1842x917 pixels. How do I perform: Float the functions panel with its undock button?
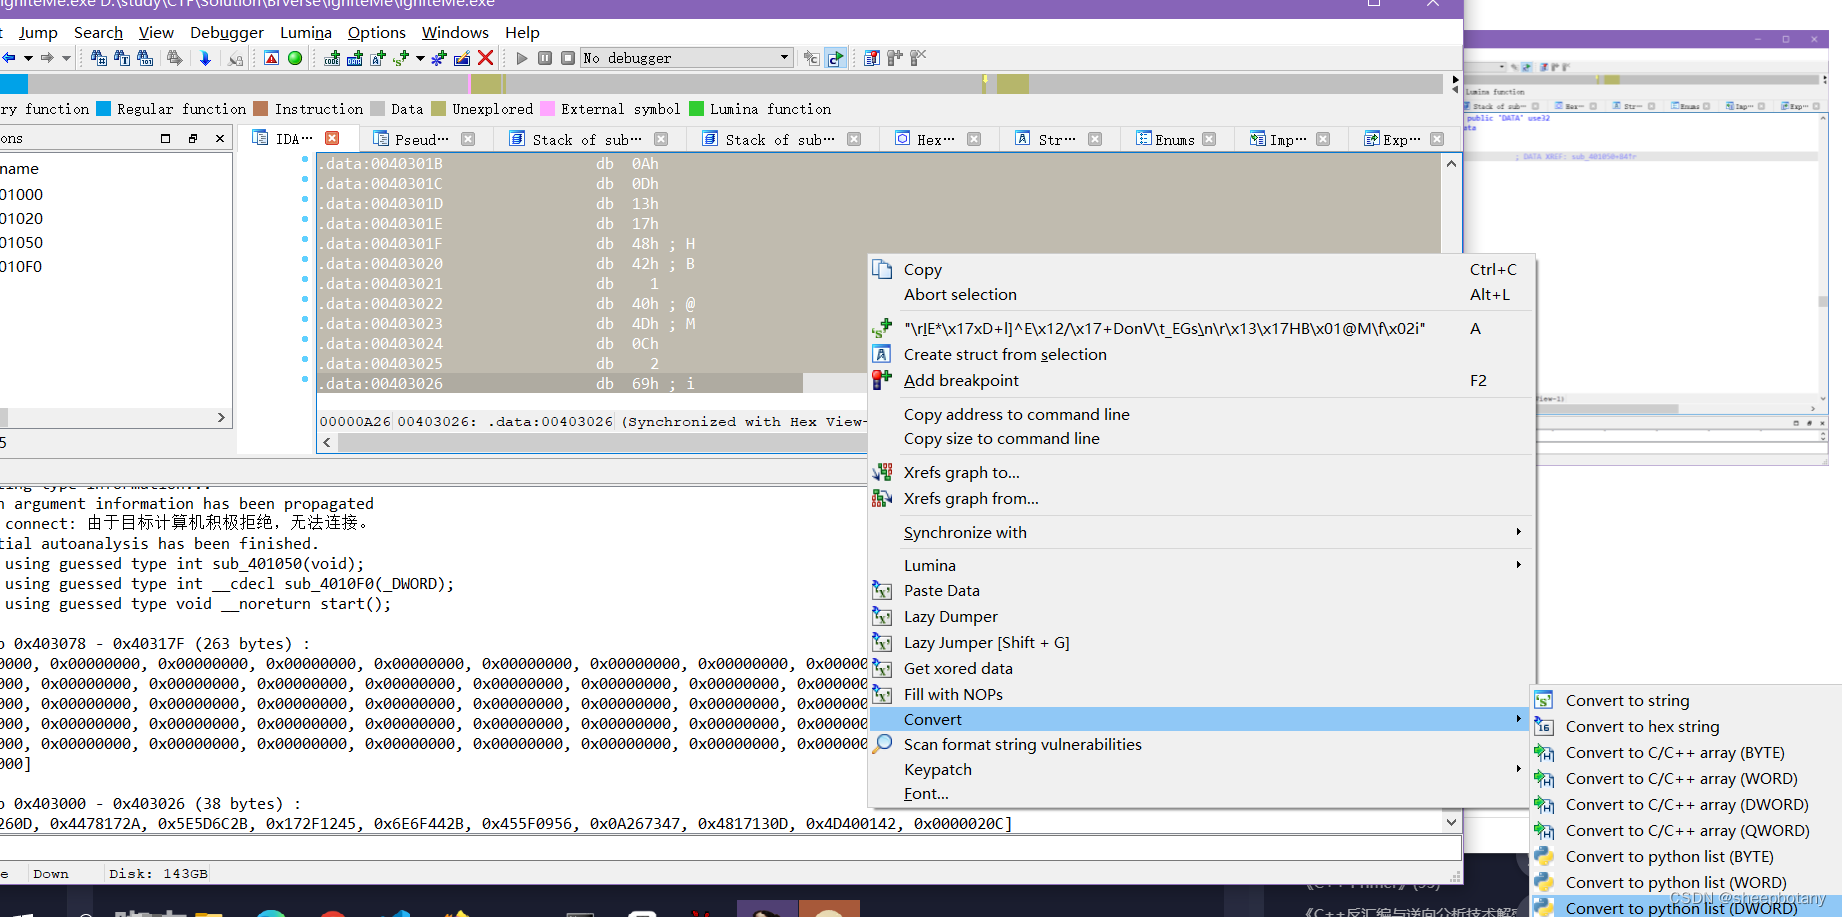coord(193,138)
